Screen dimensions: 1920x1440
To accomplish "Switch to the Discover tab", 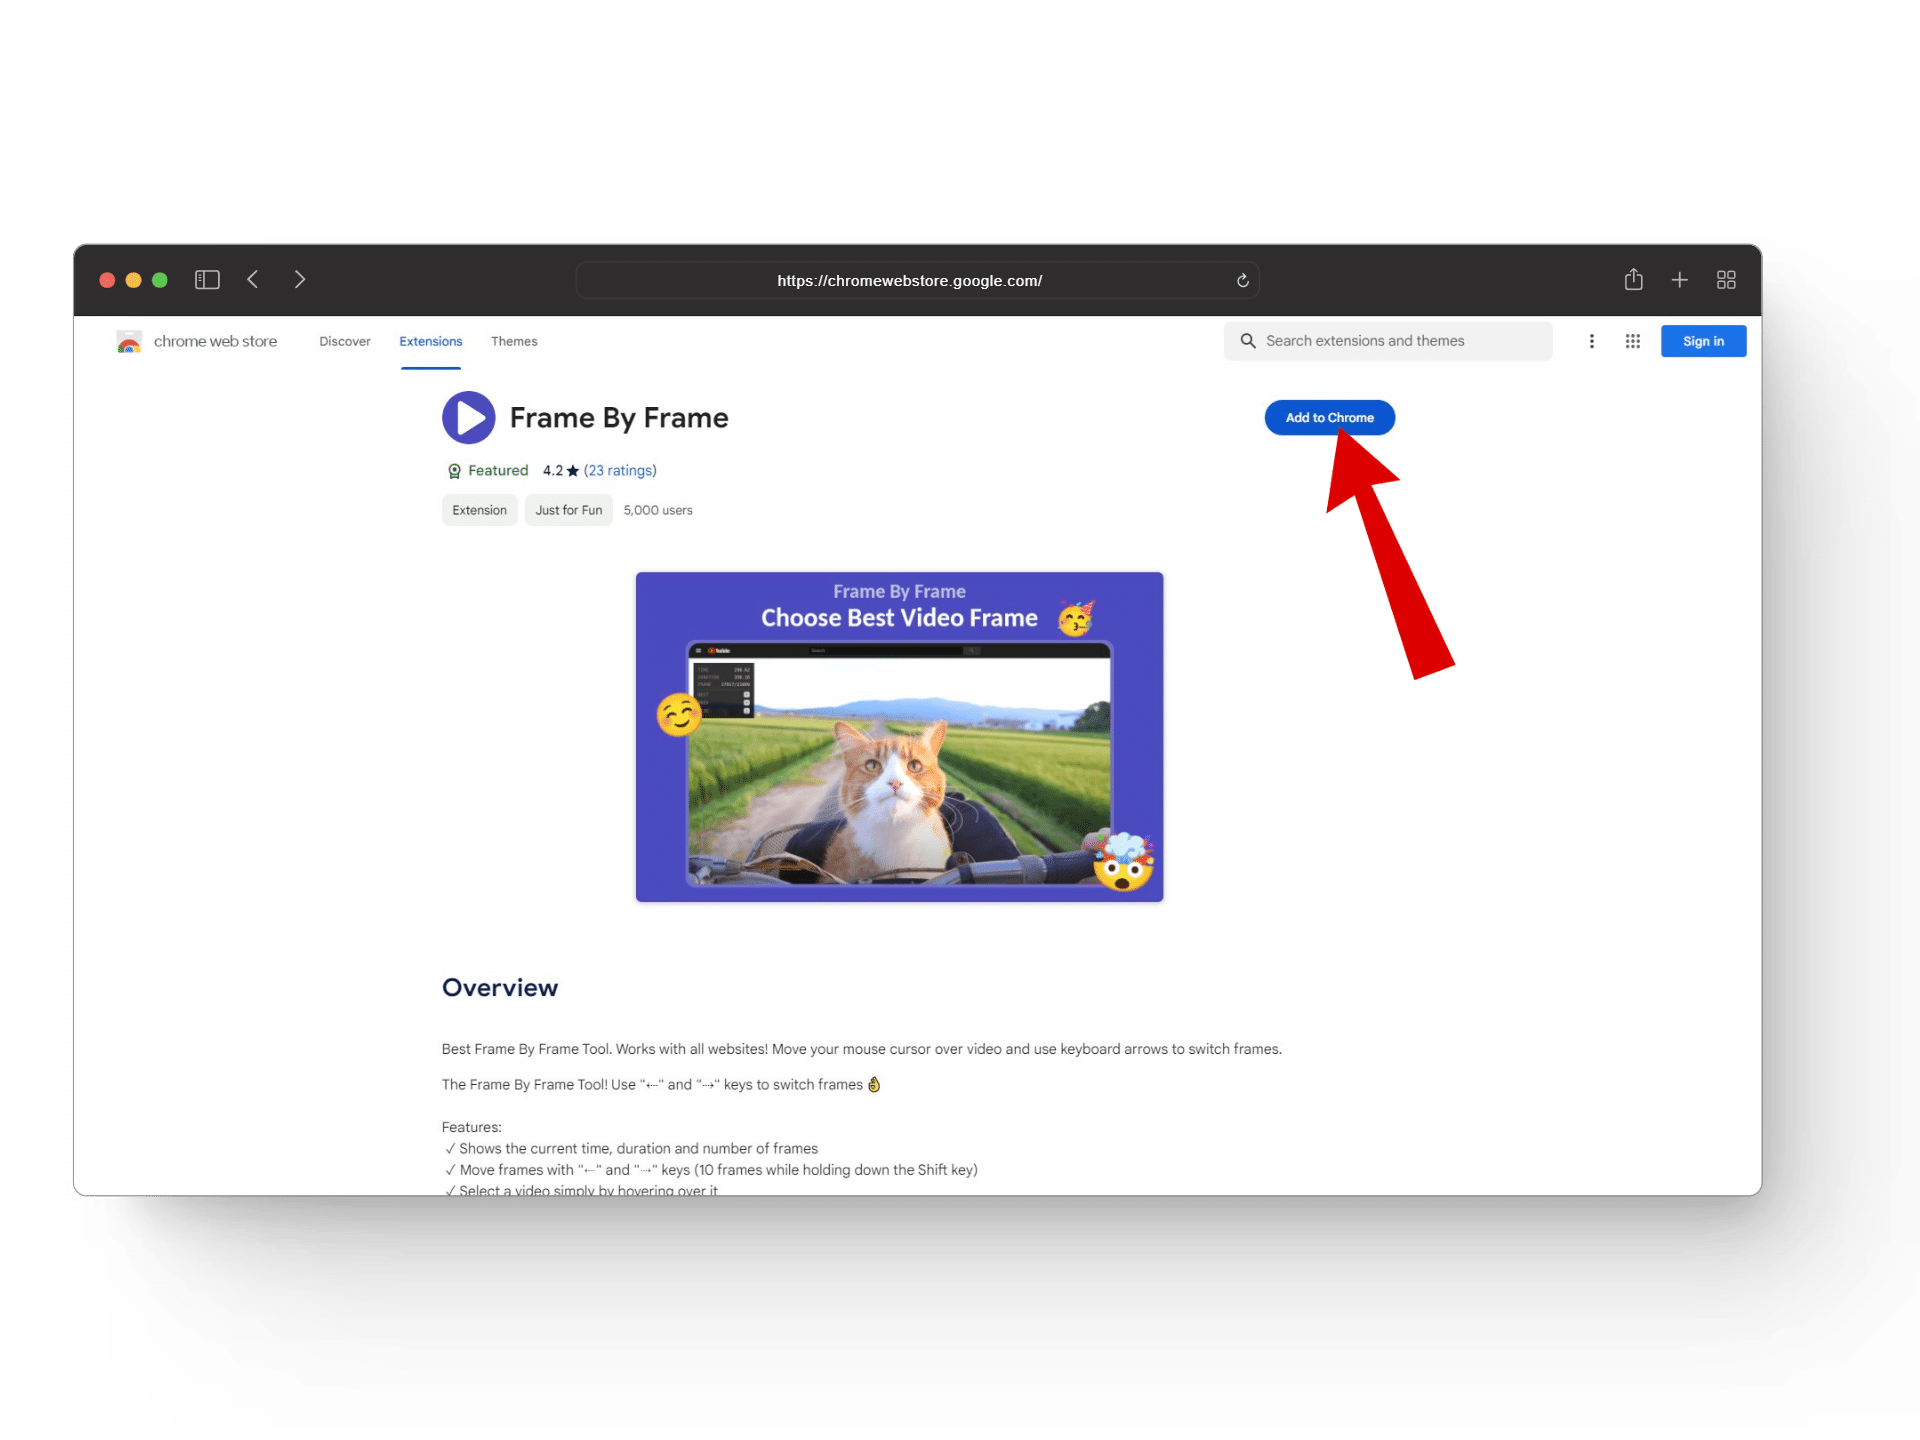I will 344,342.
